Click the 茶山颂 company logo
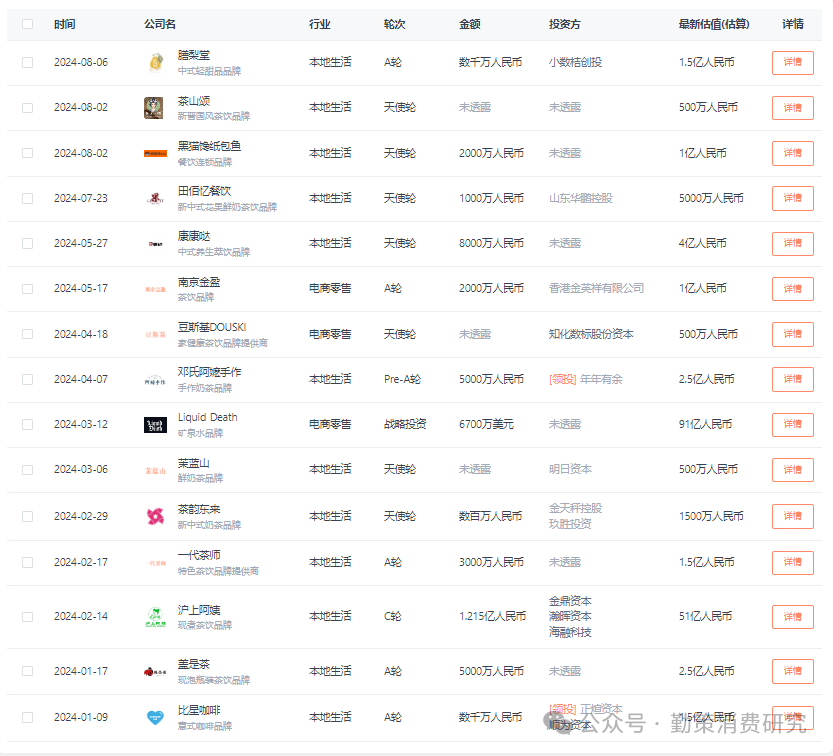833x756 pixels. [x=154, y=108]
